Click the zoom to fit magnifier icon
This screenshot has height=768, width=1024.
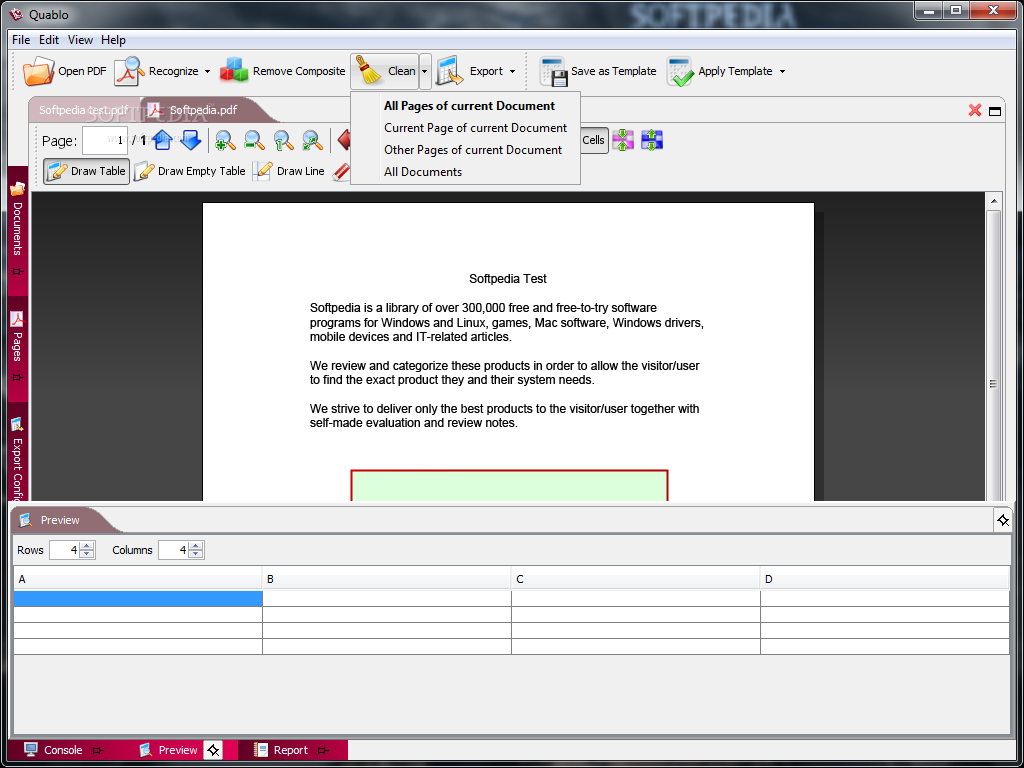(312, 140)
